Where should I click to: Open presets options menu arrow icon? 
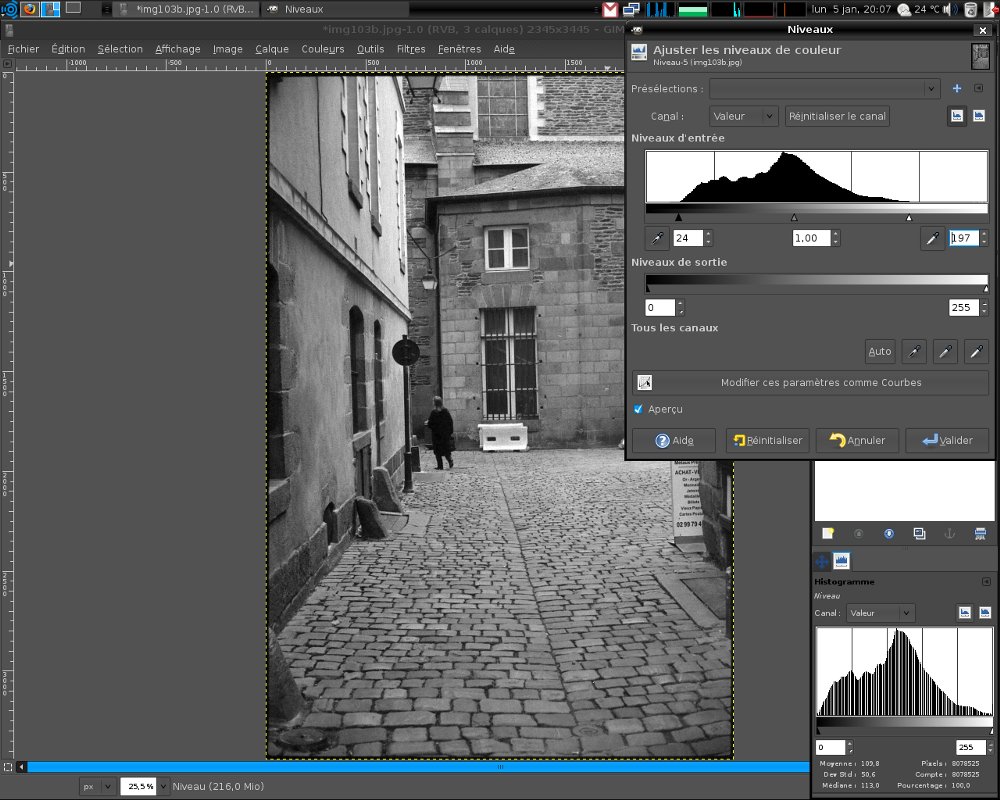point(979,88)
